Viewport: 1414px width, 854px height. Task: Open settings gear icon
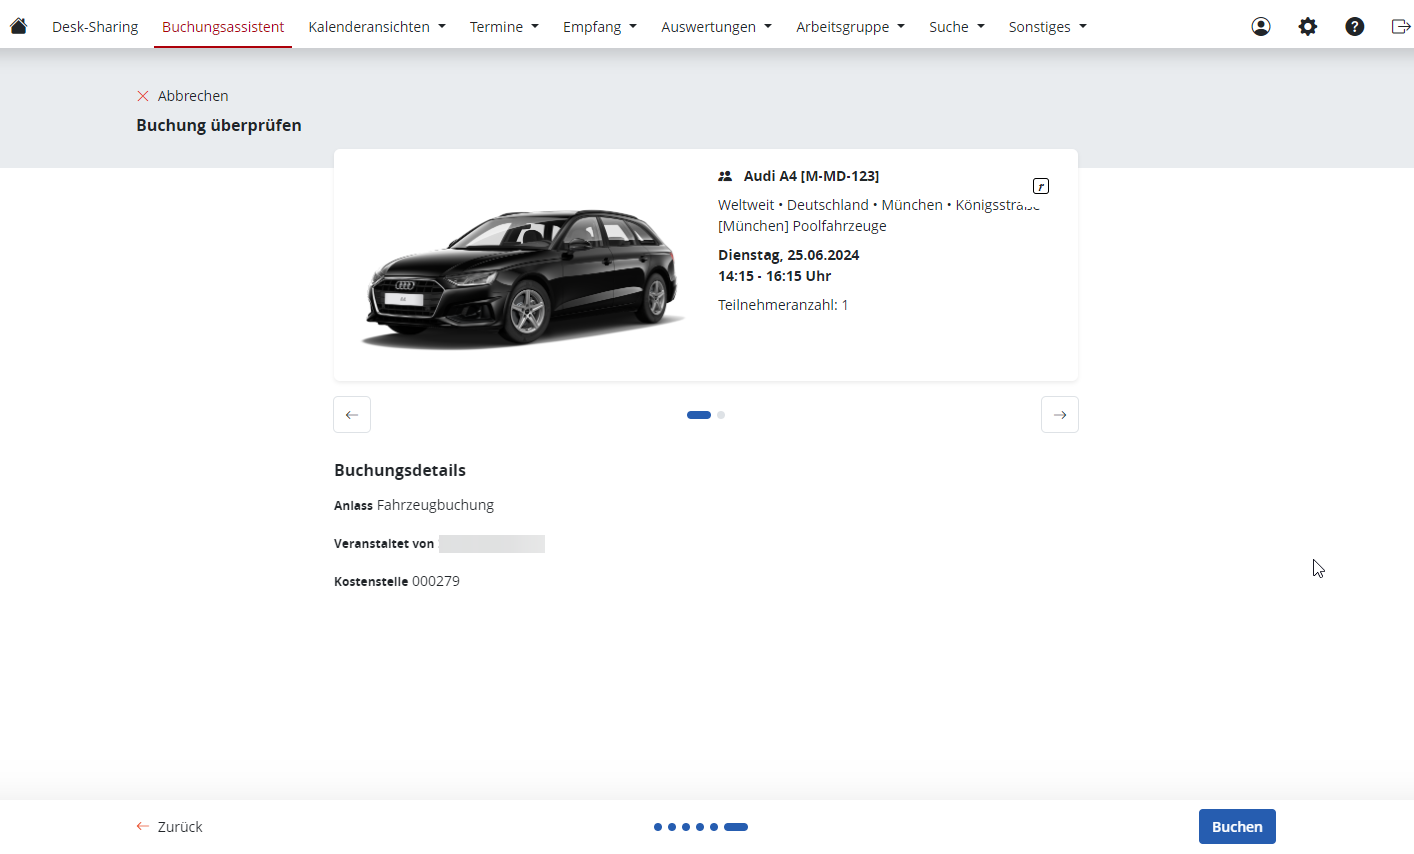(1308, 27)
